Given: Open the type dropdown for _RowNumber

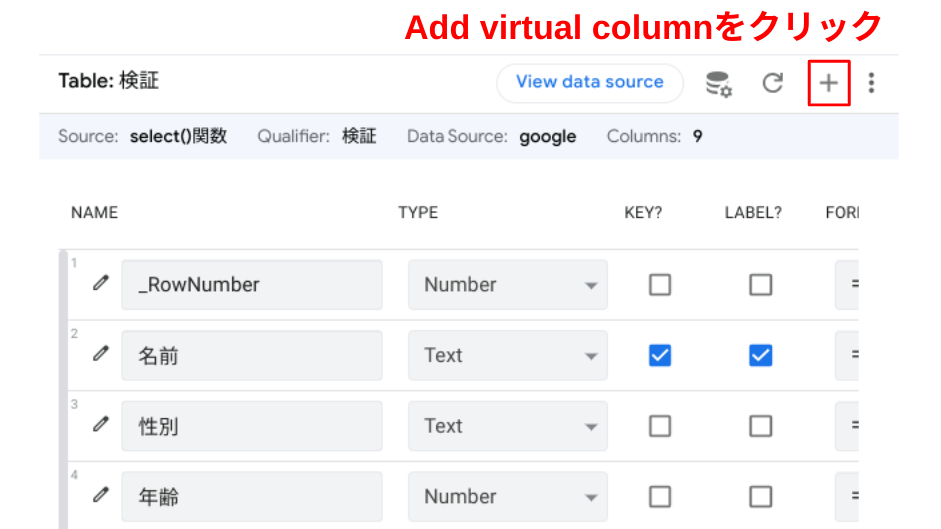Looking at the screenshot, I should [507, 285].
